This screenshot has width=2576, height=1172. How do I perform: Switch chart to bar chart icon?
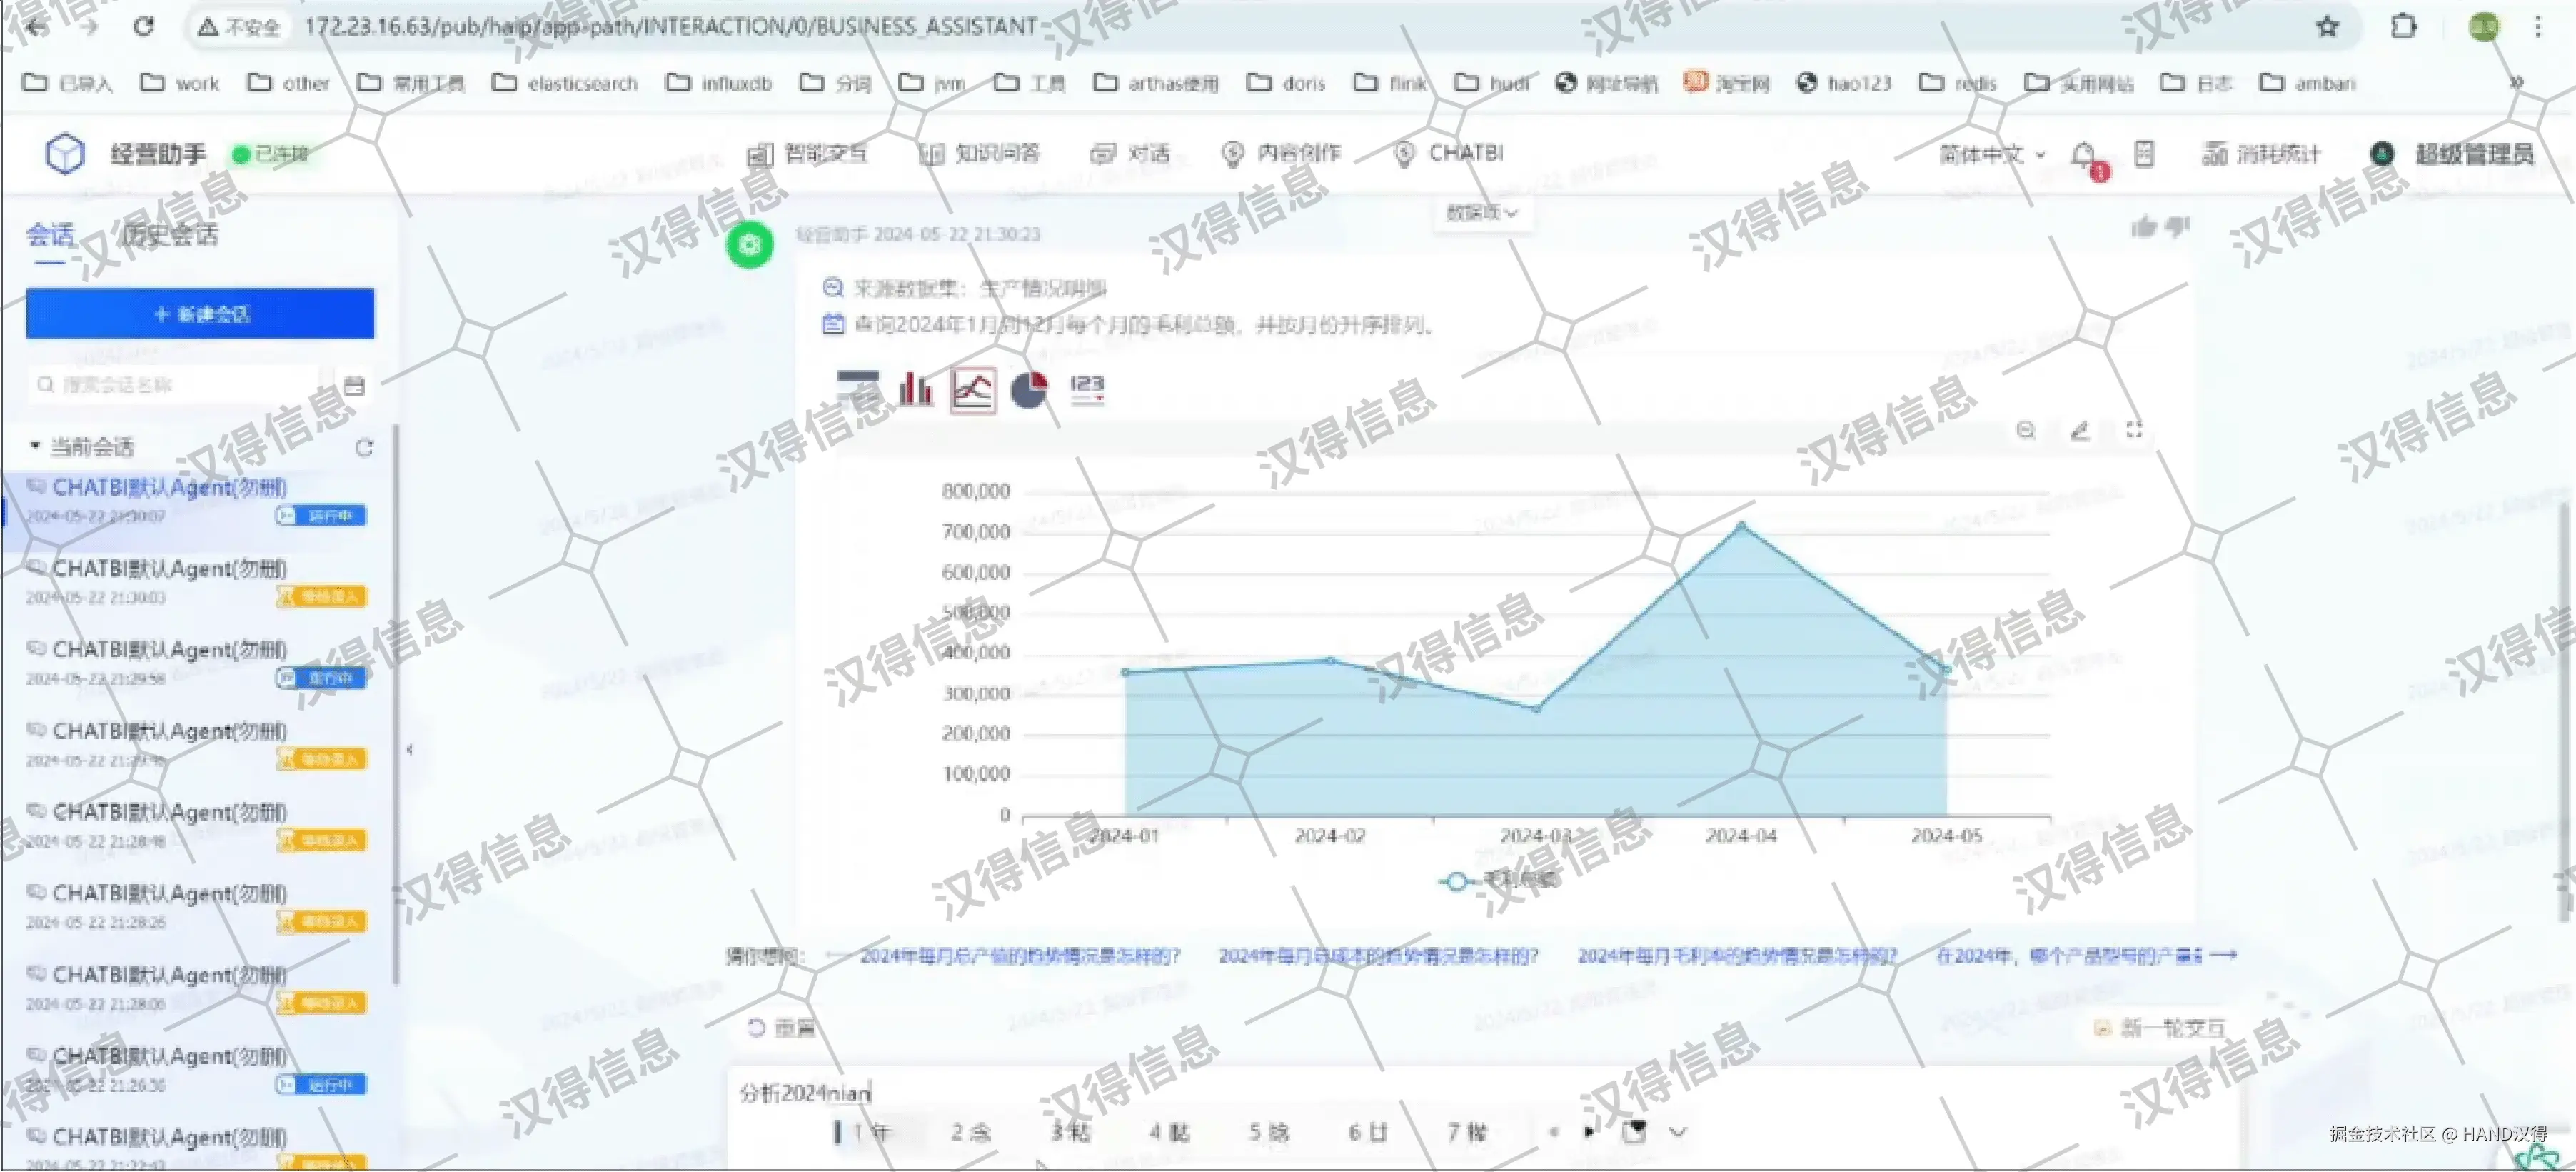point(915,389)
